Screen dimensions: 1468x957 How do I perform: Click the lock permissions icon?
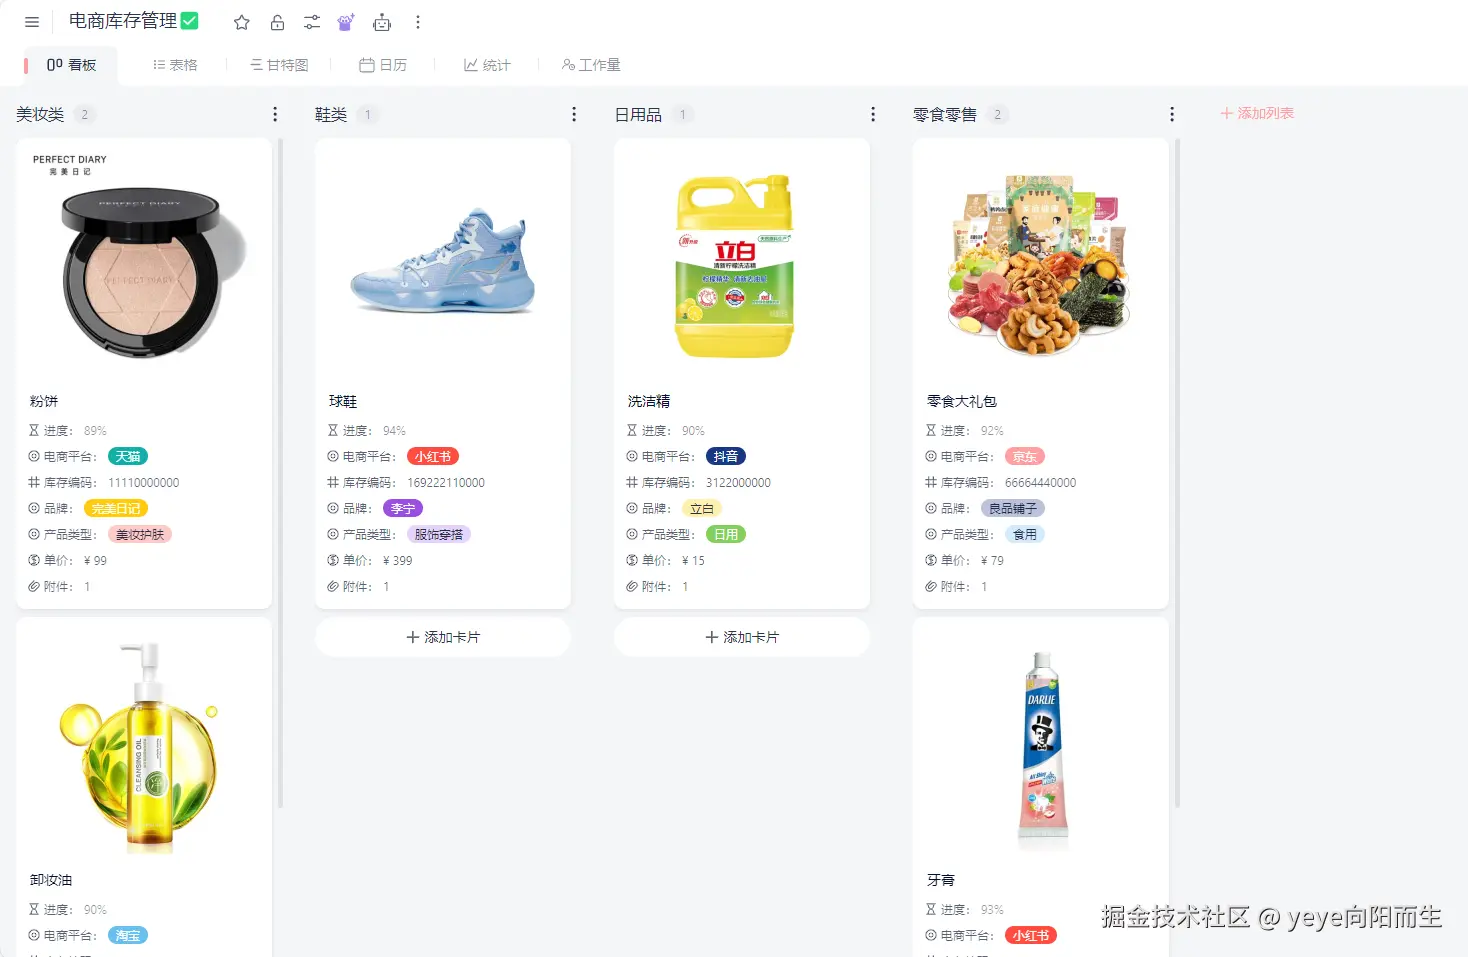tap(277, 22)
